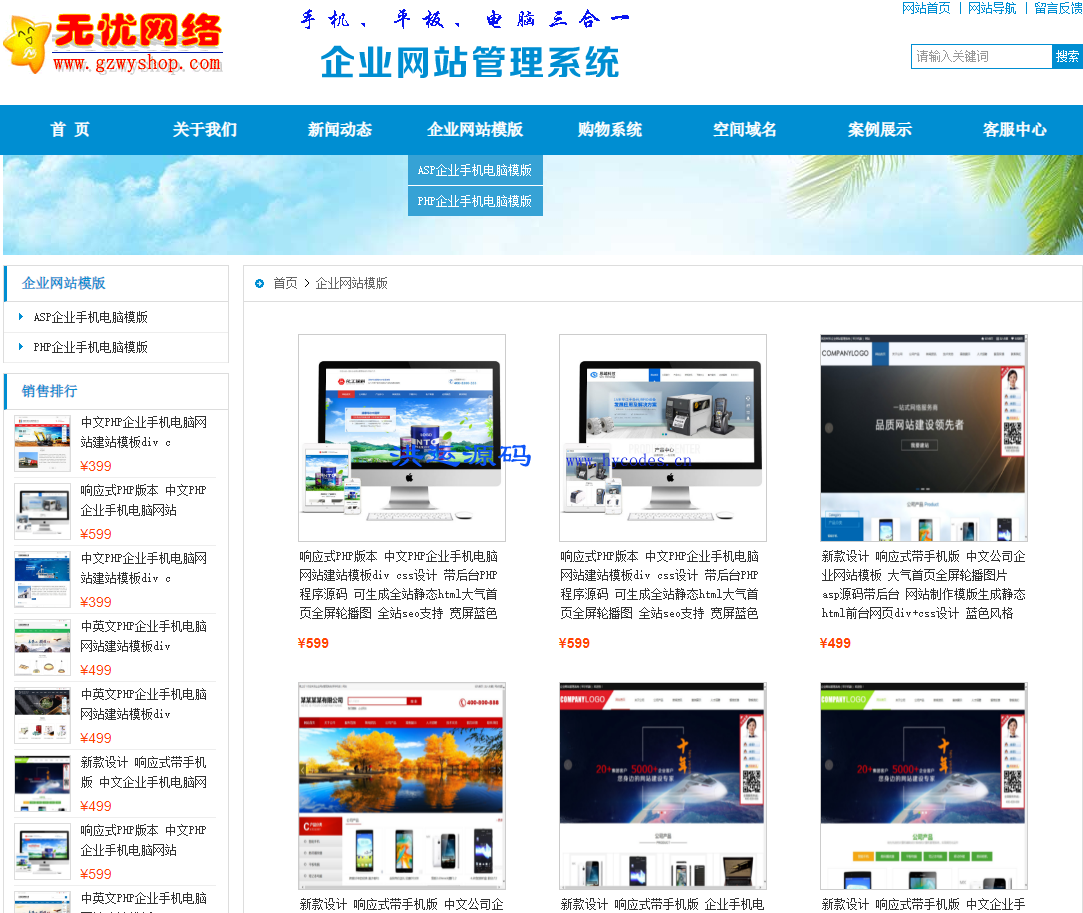Choose ASP企业手机电脑模版 from the dropdown submenu

(x=475, y=170)
